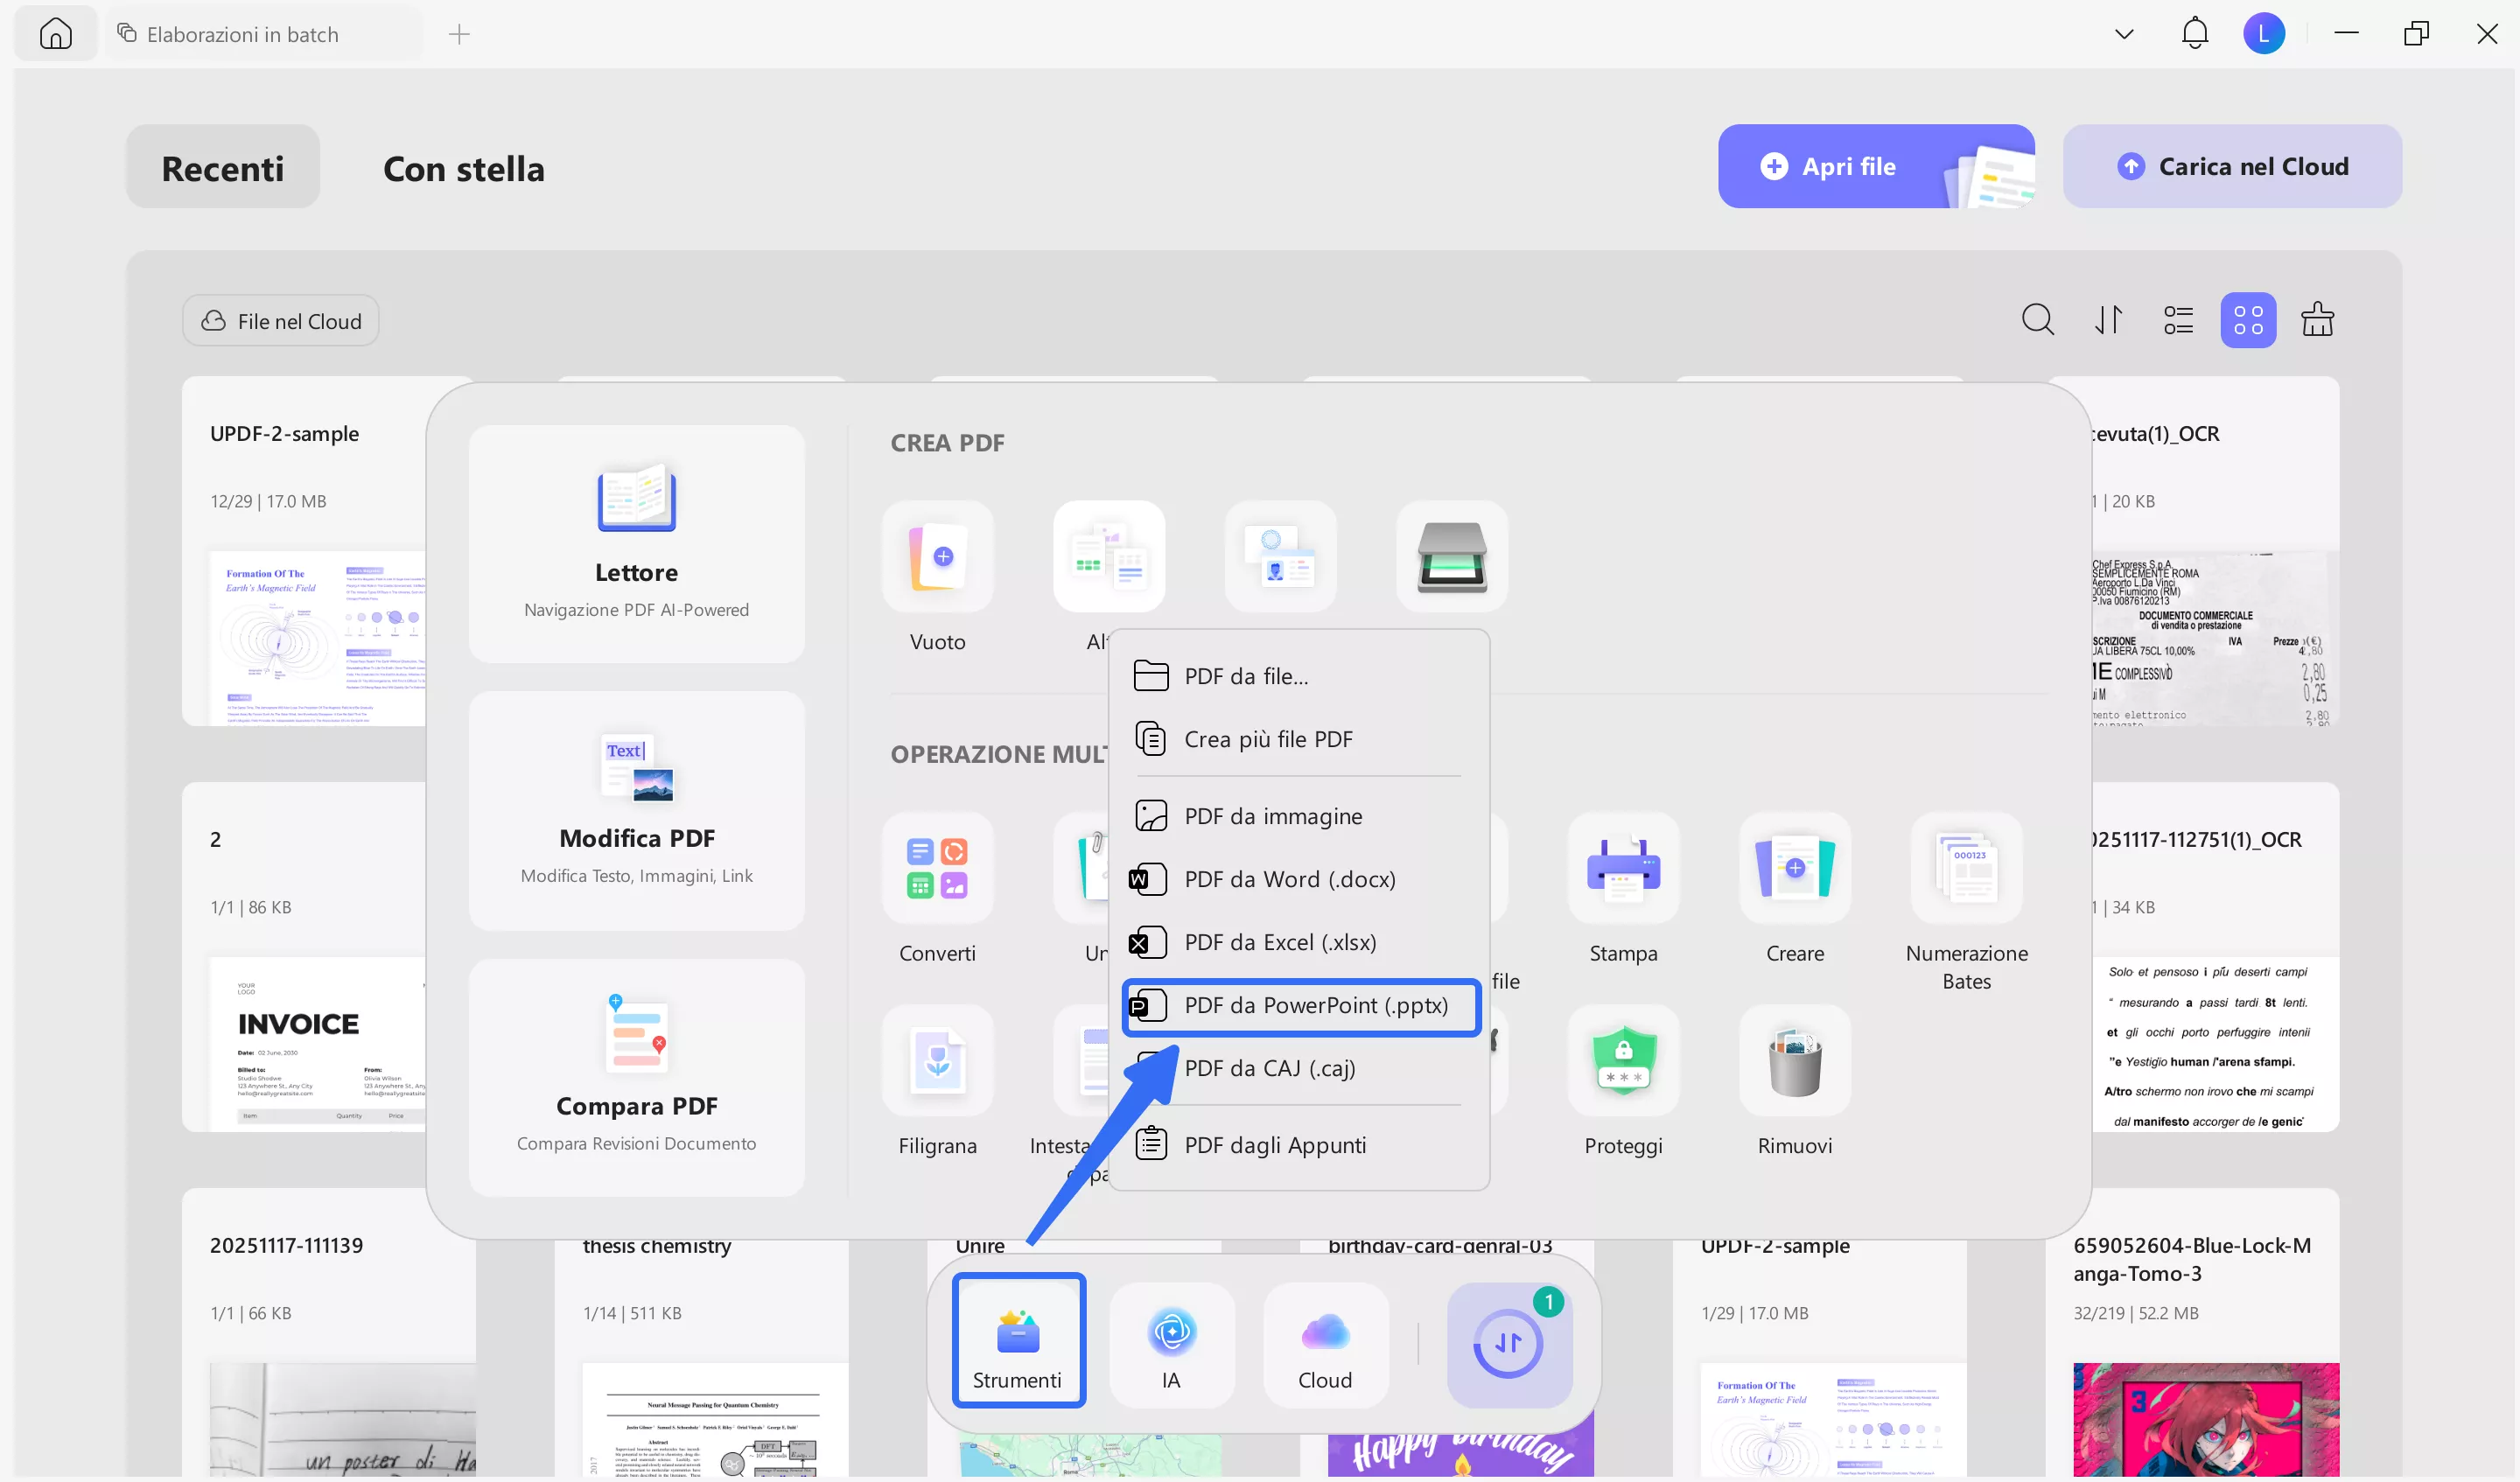
Task: Toggle the list view option
Action: tap(2177, 319)
